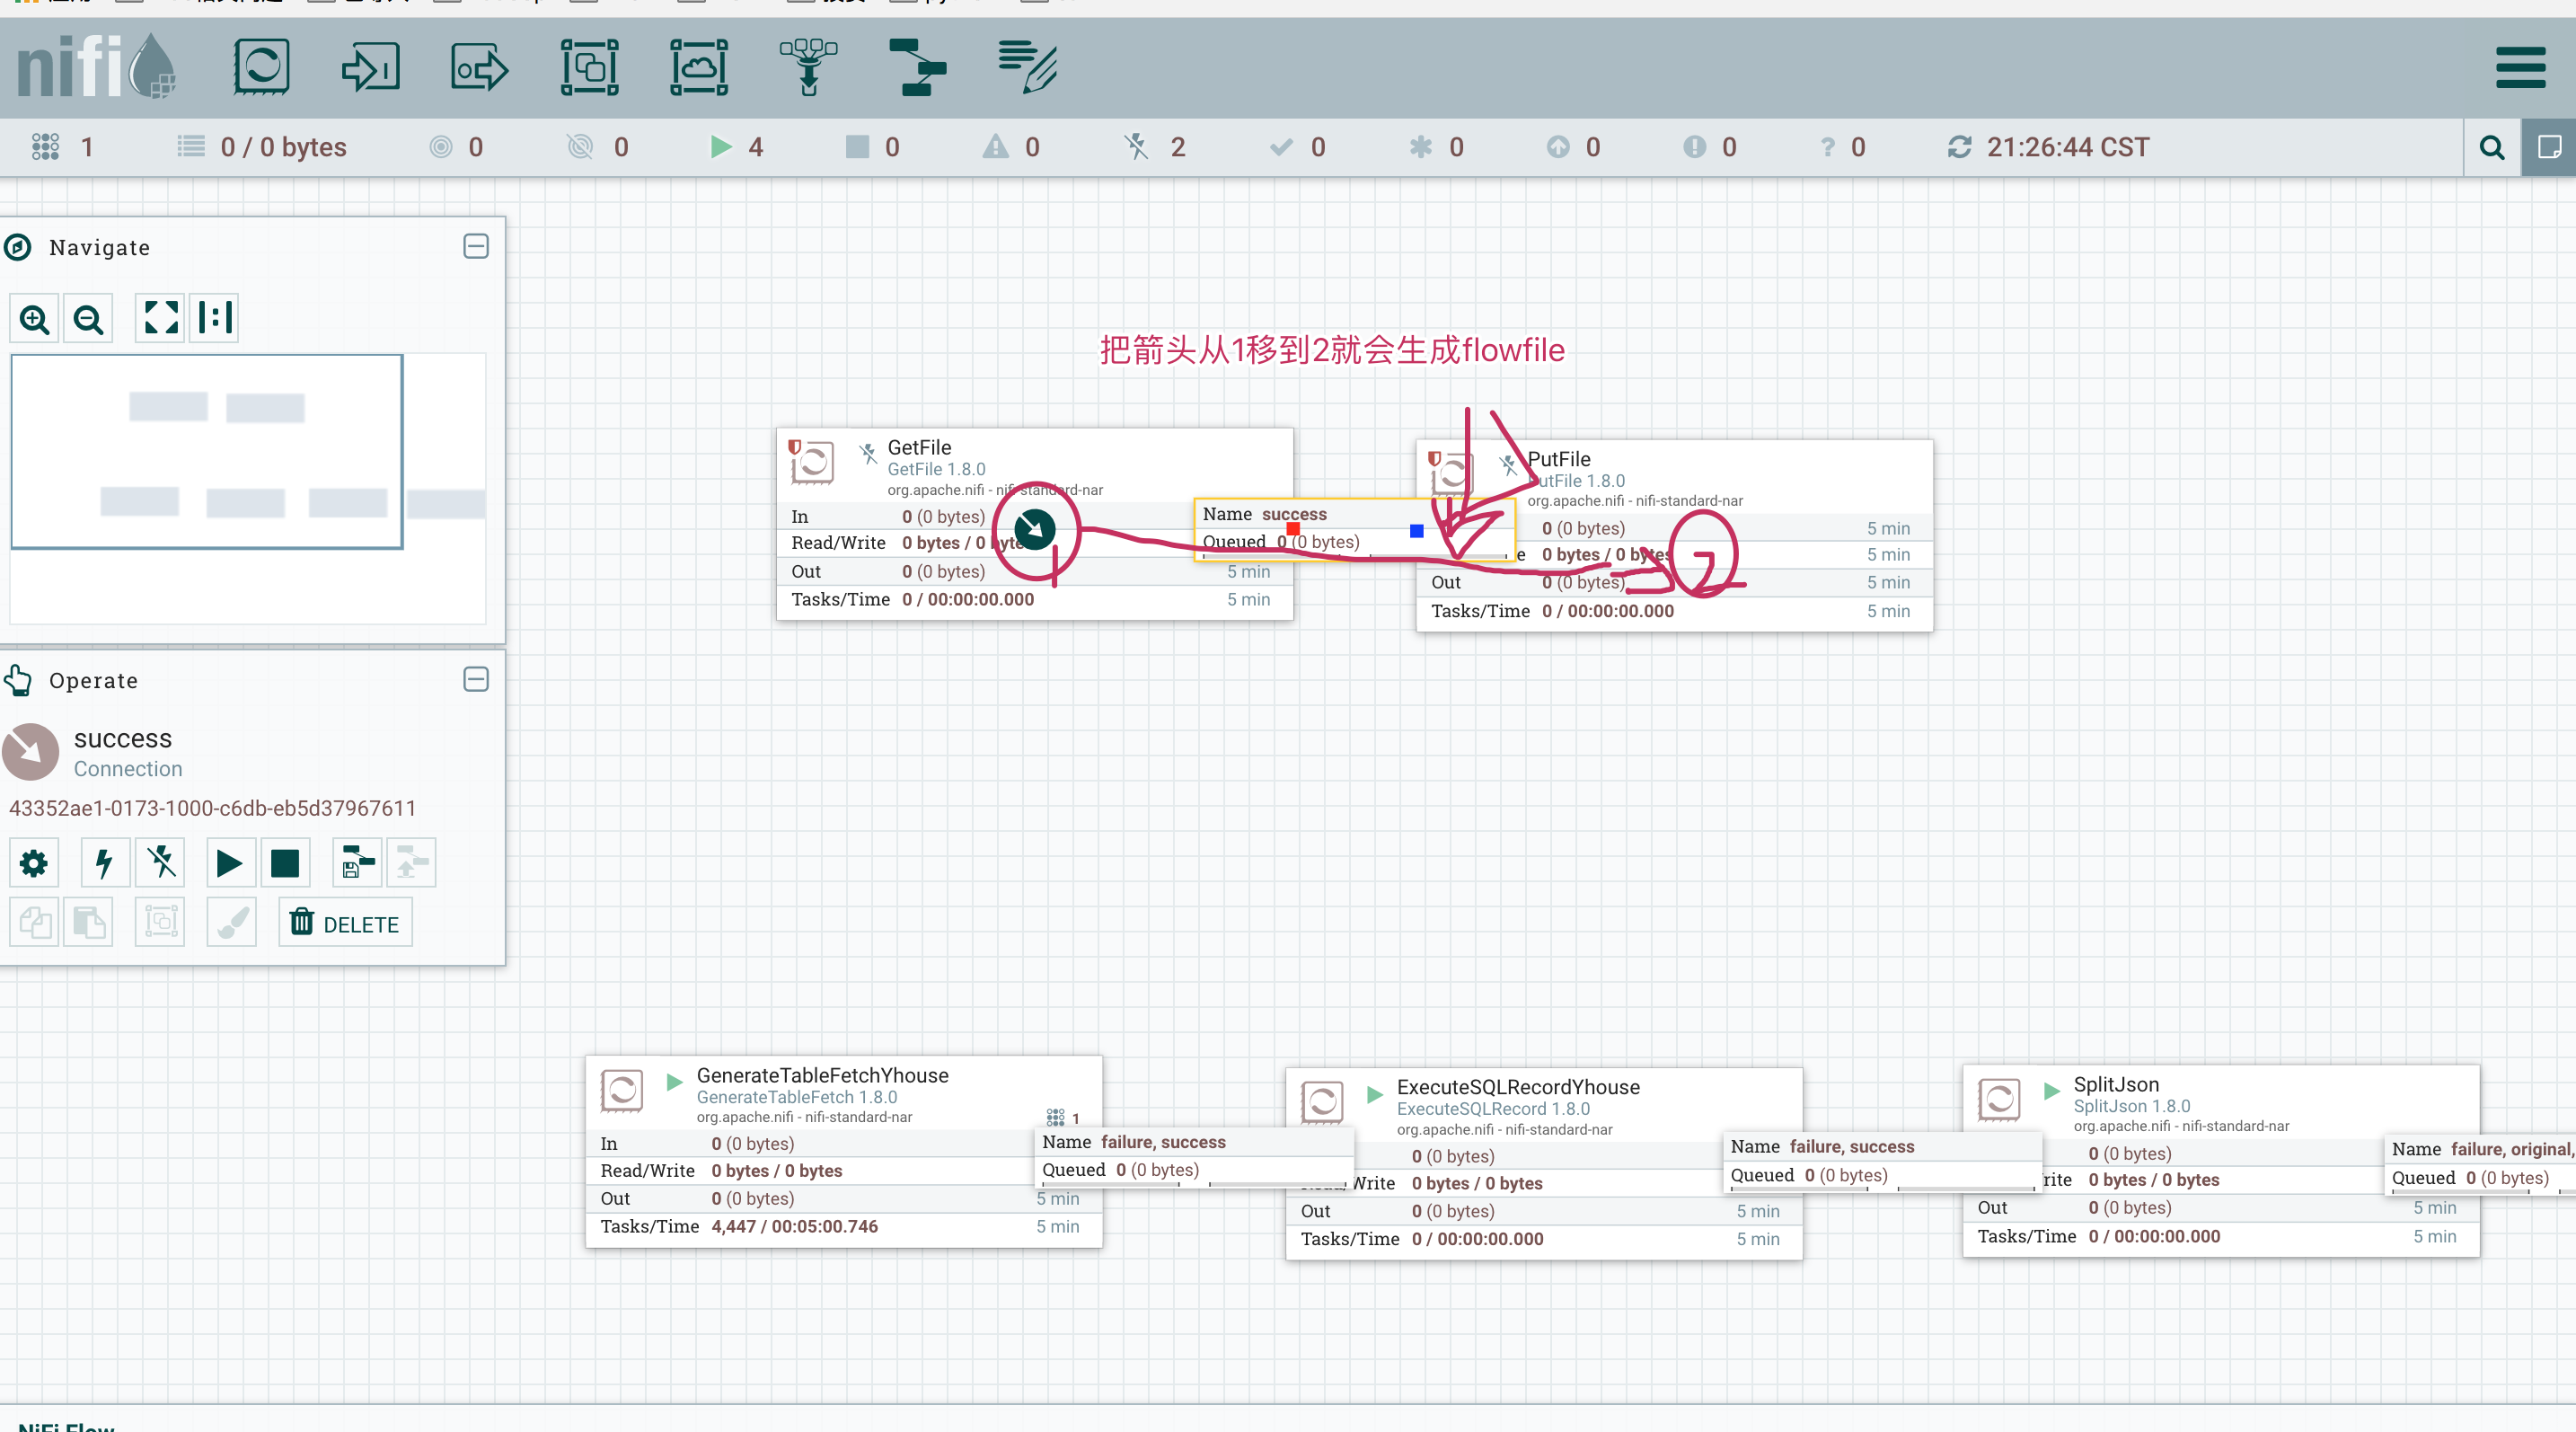Click the stopped components count
Image resolution: width=2576 pixels, height=1432 pixels.
[873, 148]
